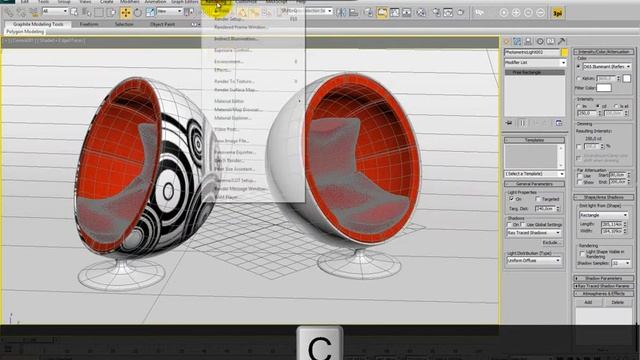Image resolution: width=640 pixels, height=360 pixels.
Task: Toggle the Window/Crossing selection icon
Action: point(111,13)
